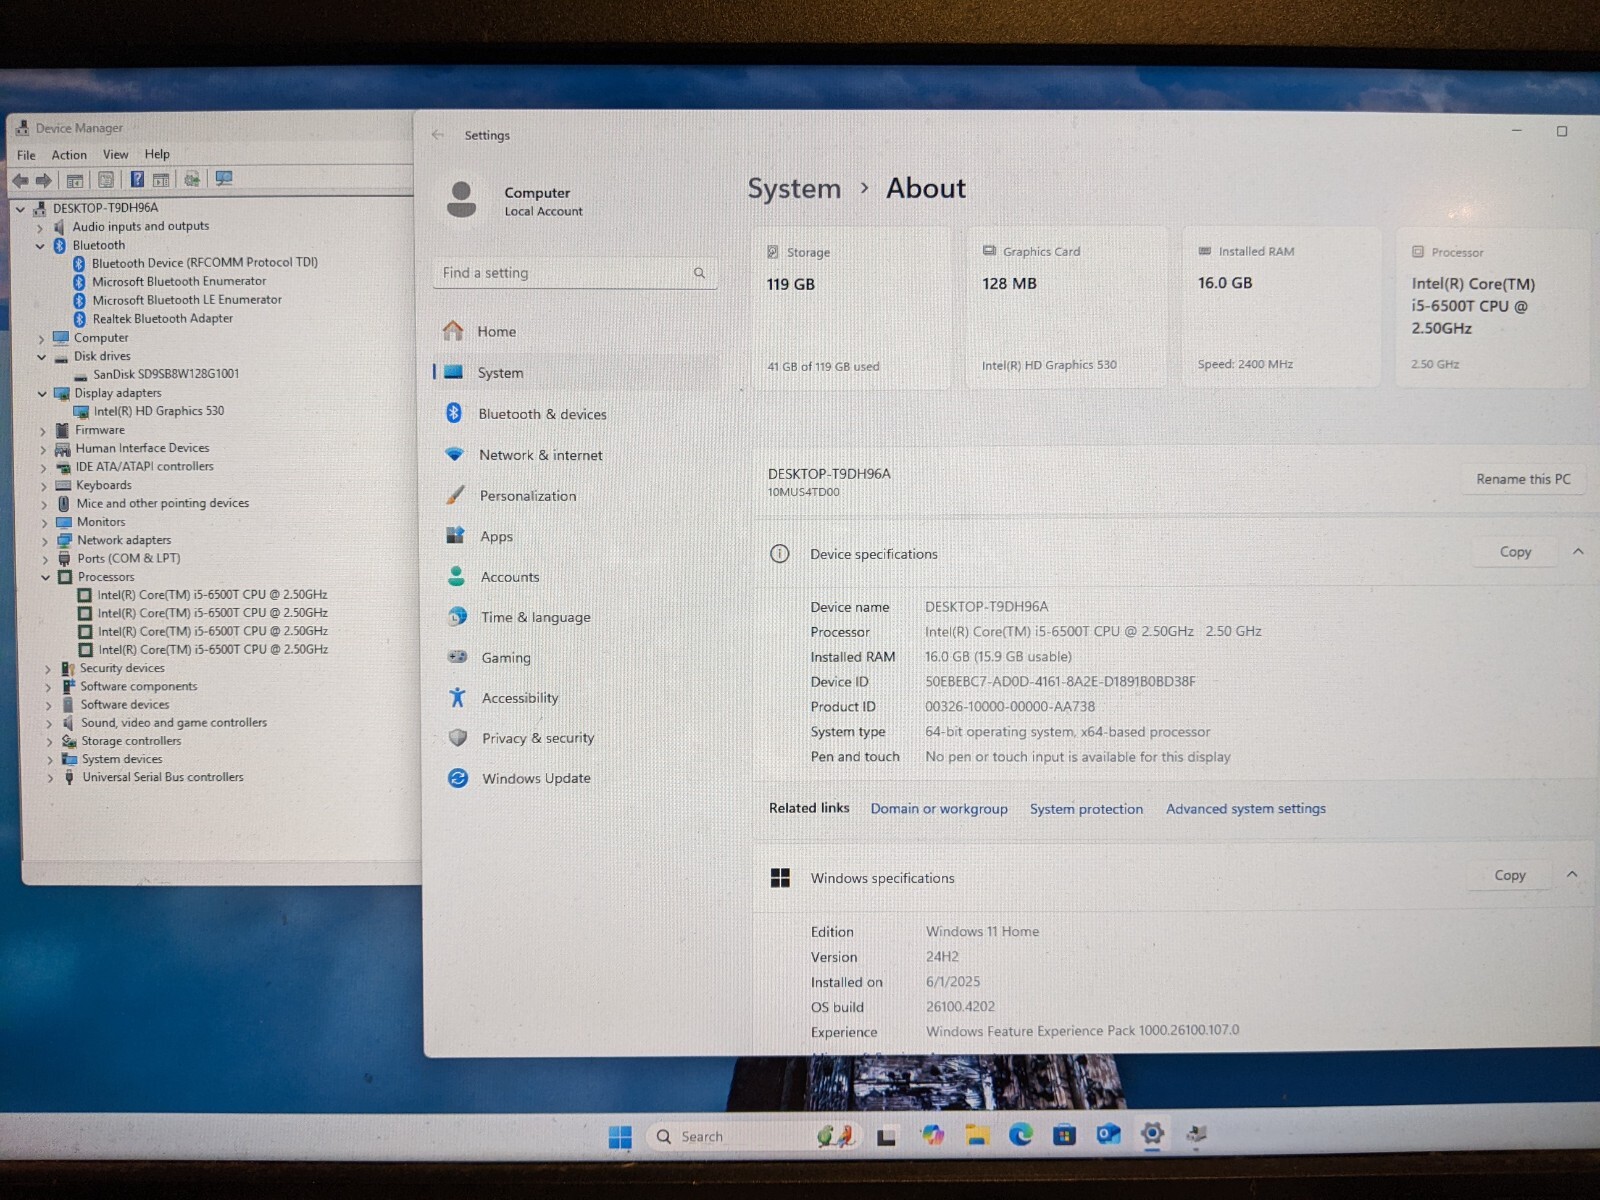Screen dimensions: 1600x1200
Task: Click the Rename this PC button
Action: (1523, 480)
